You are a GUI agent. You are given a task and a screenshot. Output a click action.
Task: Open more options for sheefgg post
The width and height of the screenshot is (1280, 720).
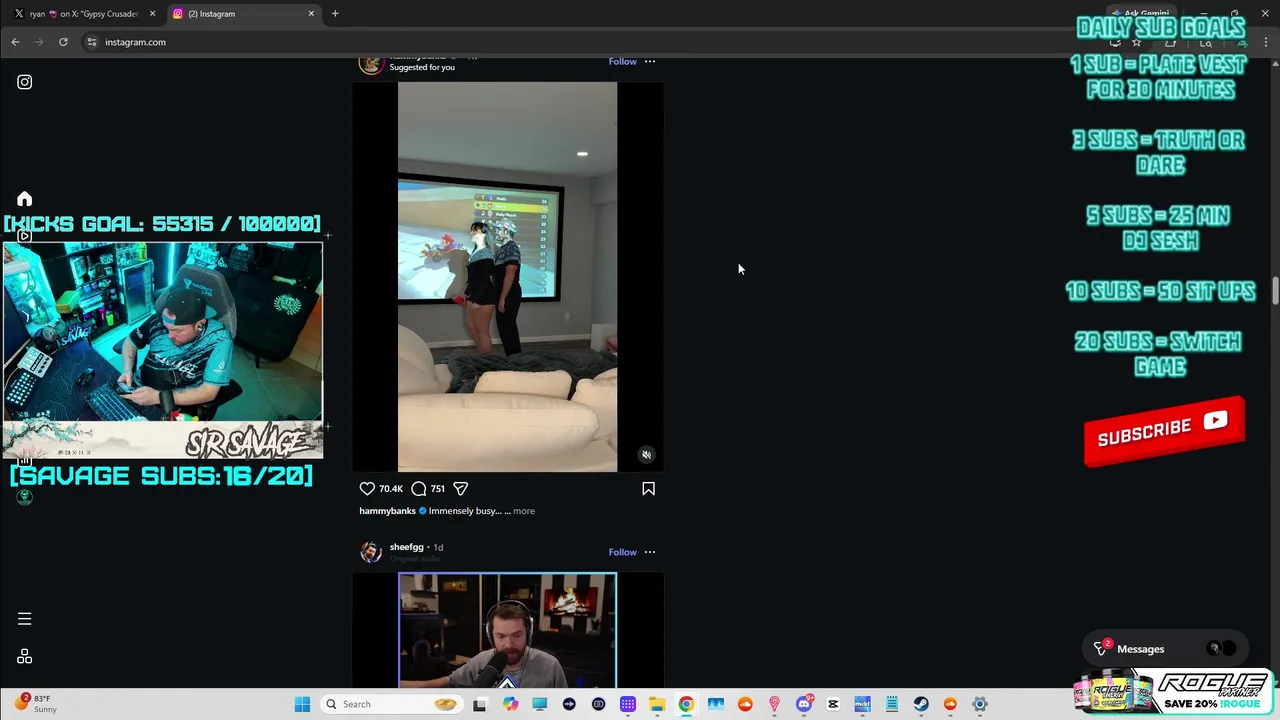[x=650, y=552]
